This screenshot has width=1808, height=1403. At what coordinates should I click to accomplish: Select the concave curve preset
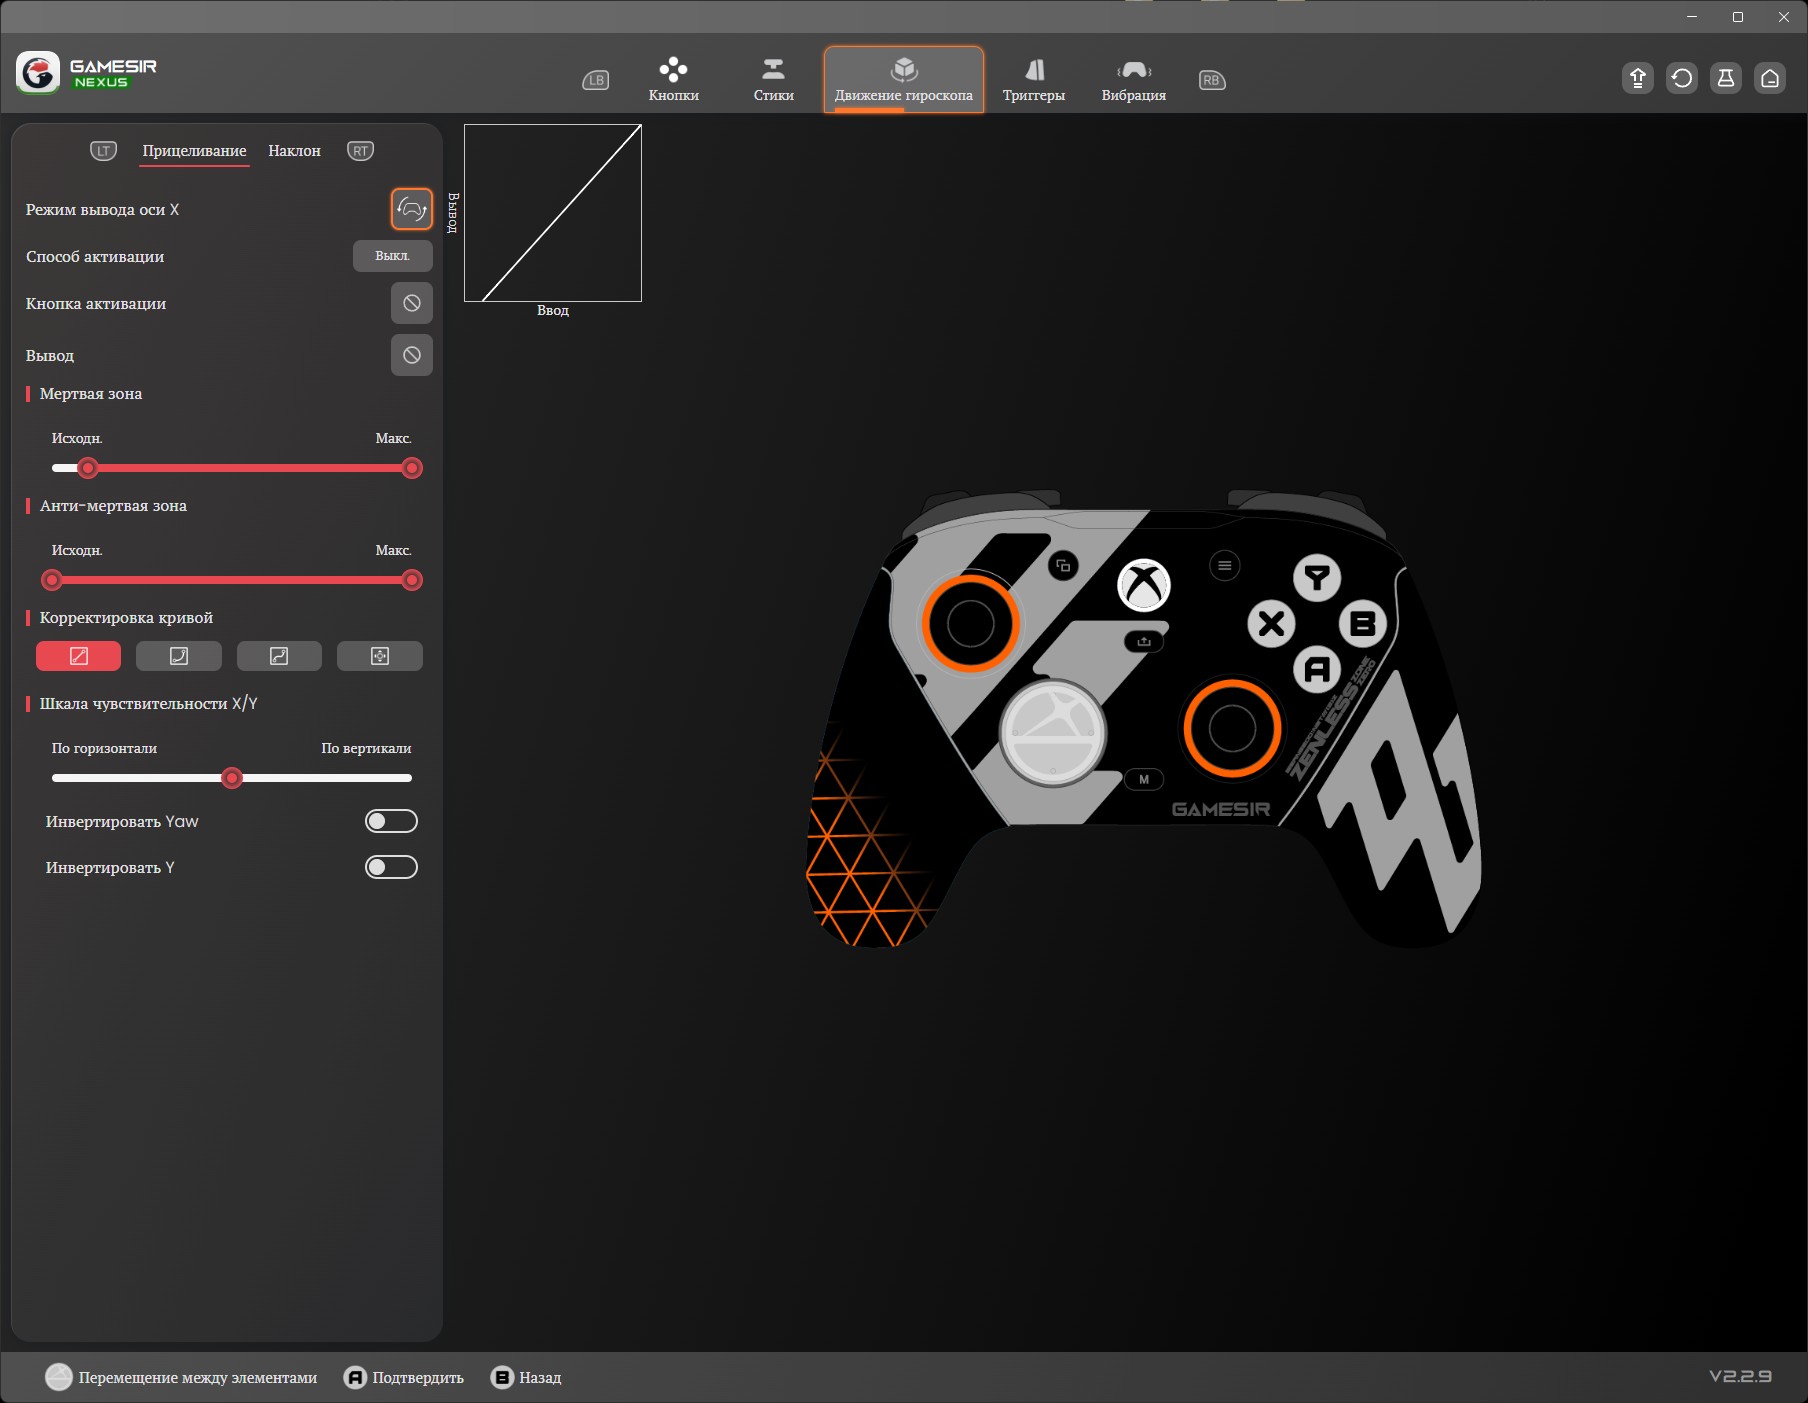[x=179, y=656]
